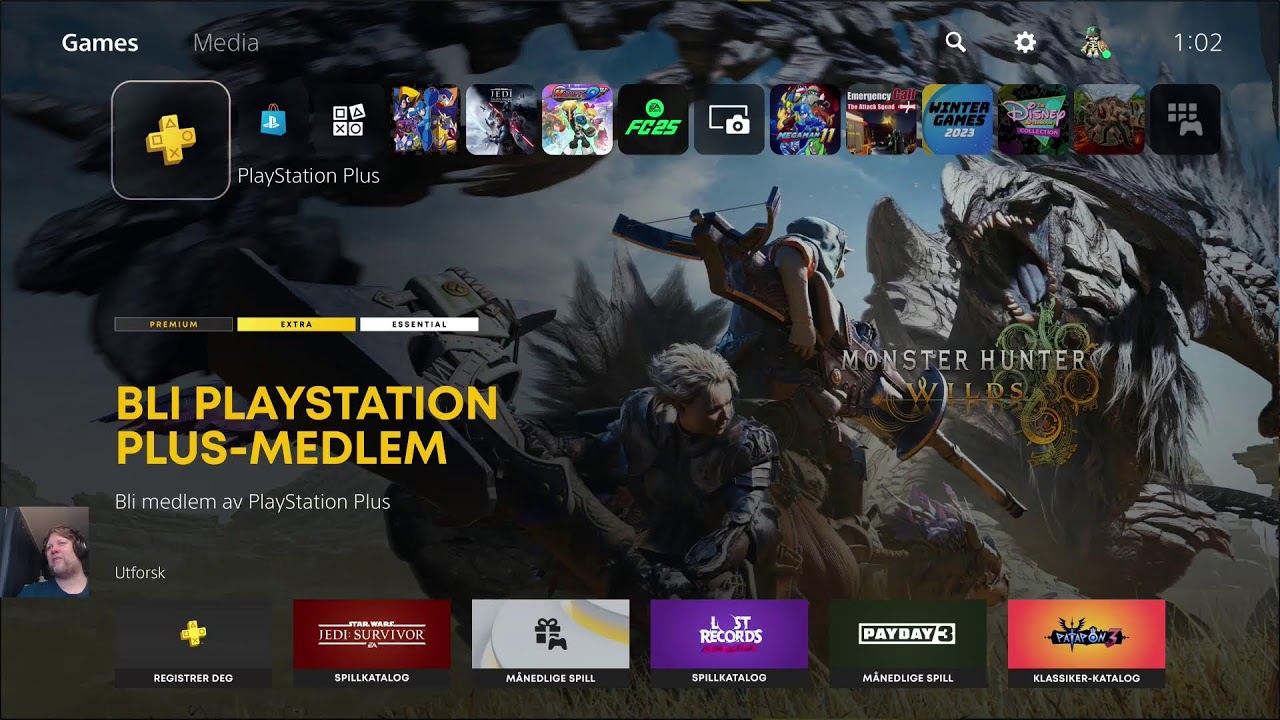Open Jedi Survivor Spillkatalog card
Viewport: 1280px width, 720px height.
pyautogui.click(x=371, y=643)
